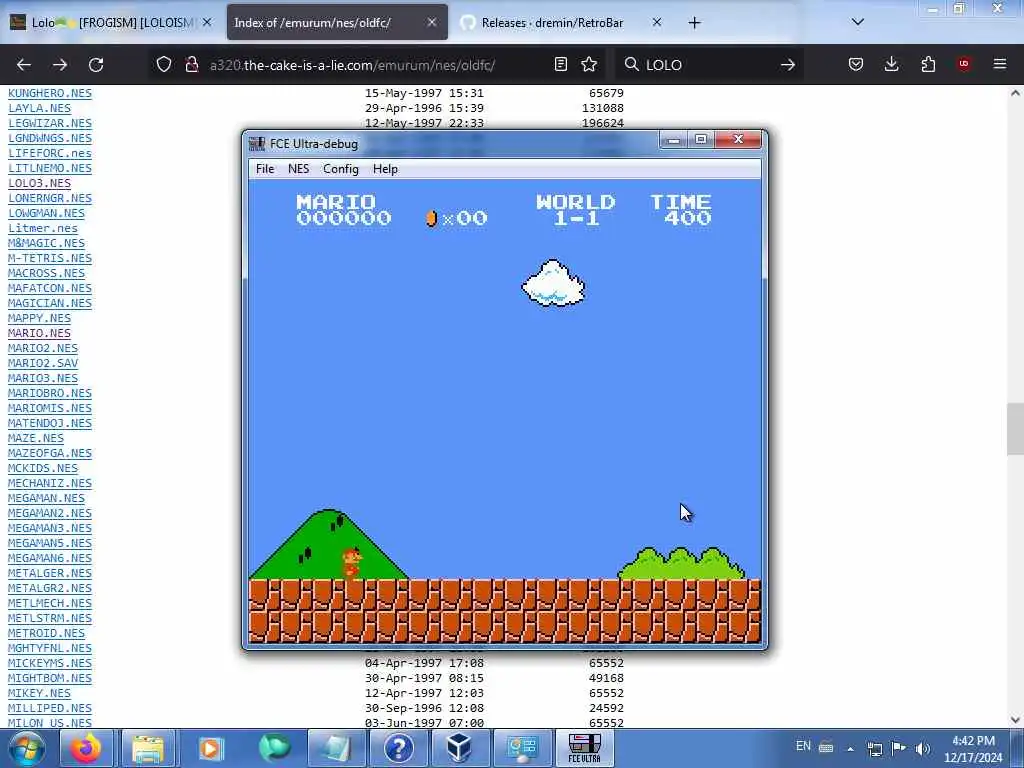
Task: Open Windows Explorer from the taskbar
Action: tap(148, 748)
